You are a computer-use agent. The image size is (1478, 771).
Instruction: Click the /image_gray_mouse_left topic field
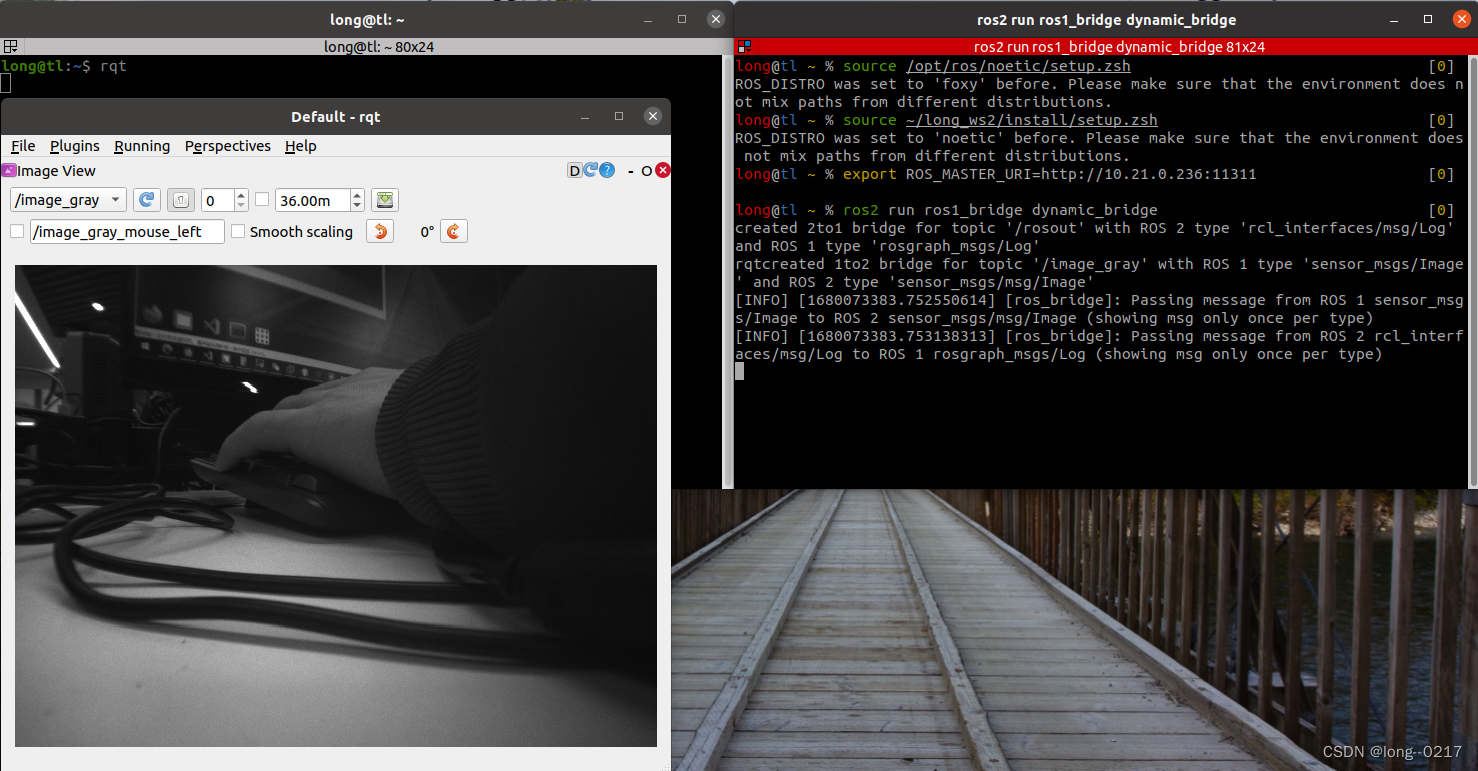pos(126,231)
